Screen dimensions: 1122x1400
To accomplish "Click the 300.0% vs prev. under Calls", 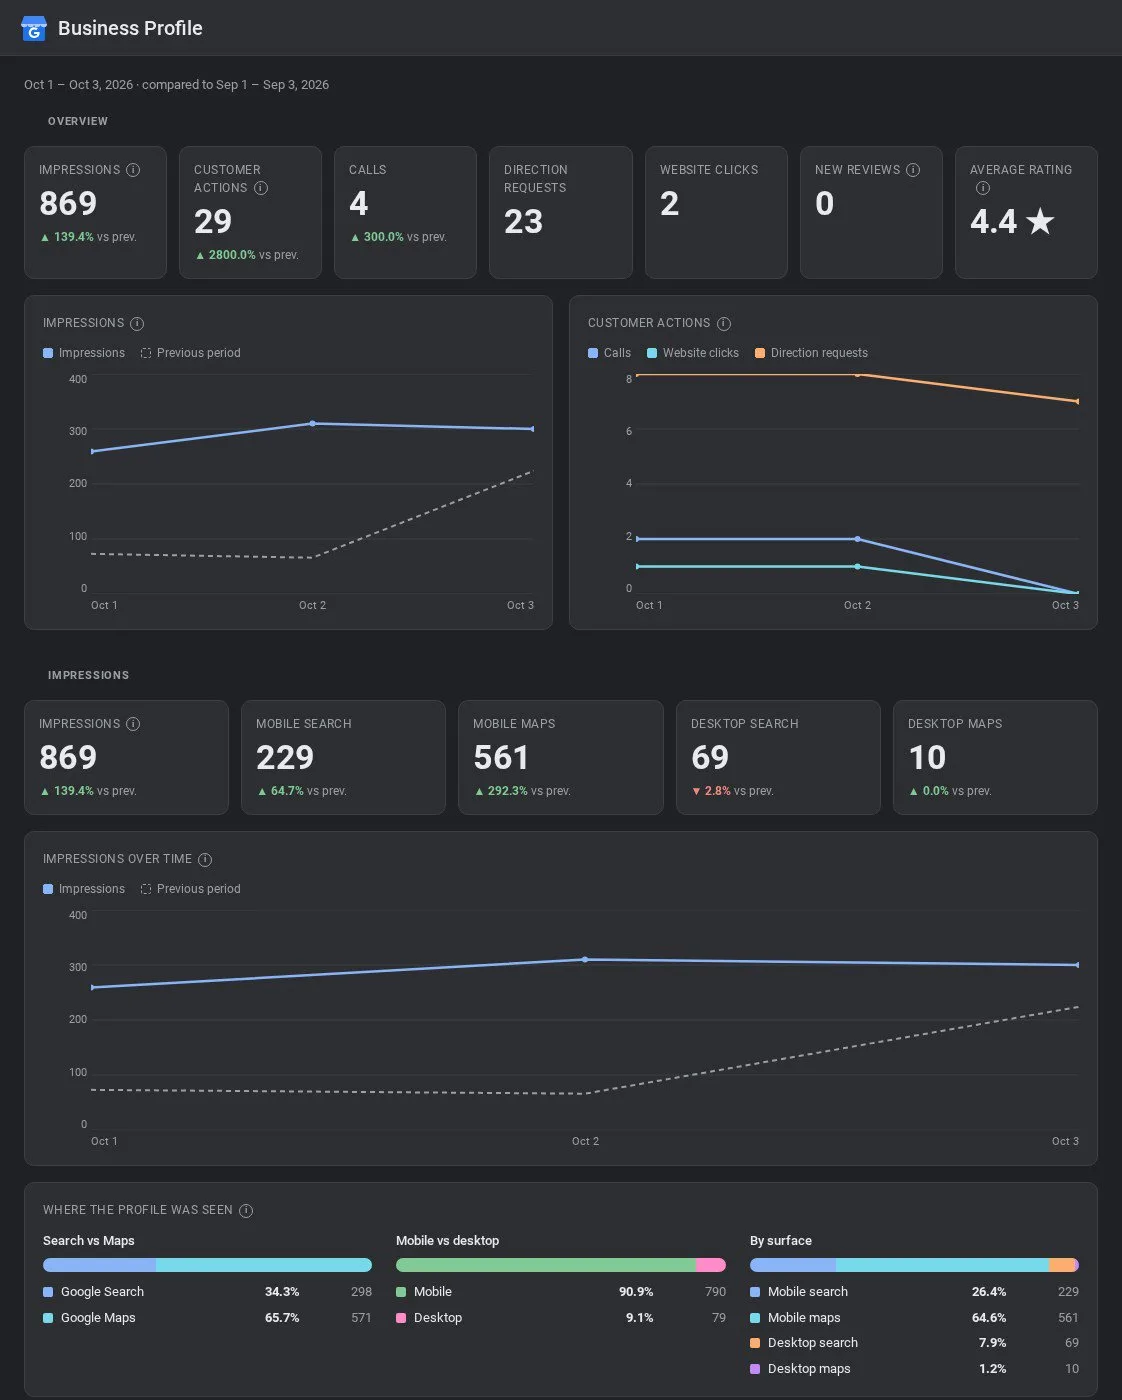I will pos(398,237).
